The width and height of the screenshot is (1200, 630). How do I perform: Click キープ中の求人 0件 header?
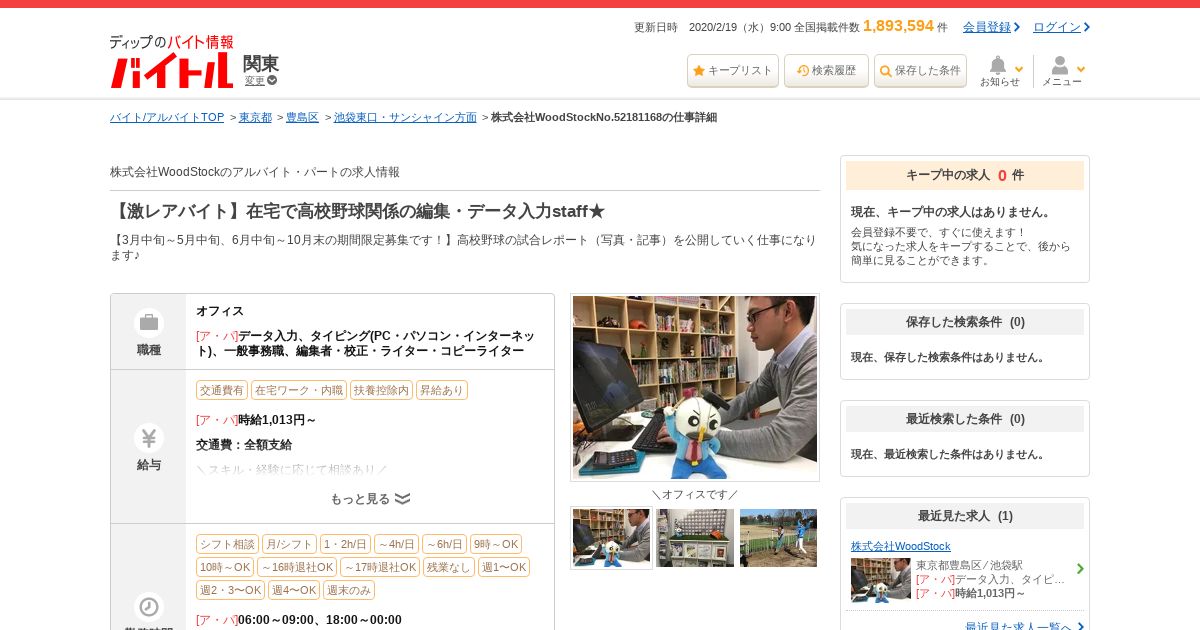click(x=965, y=175)
